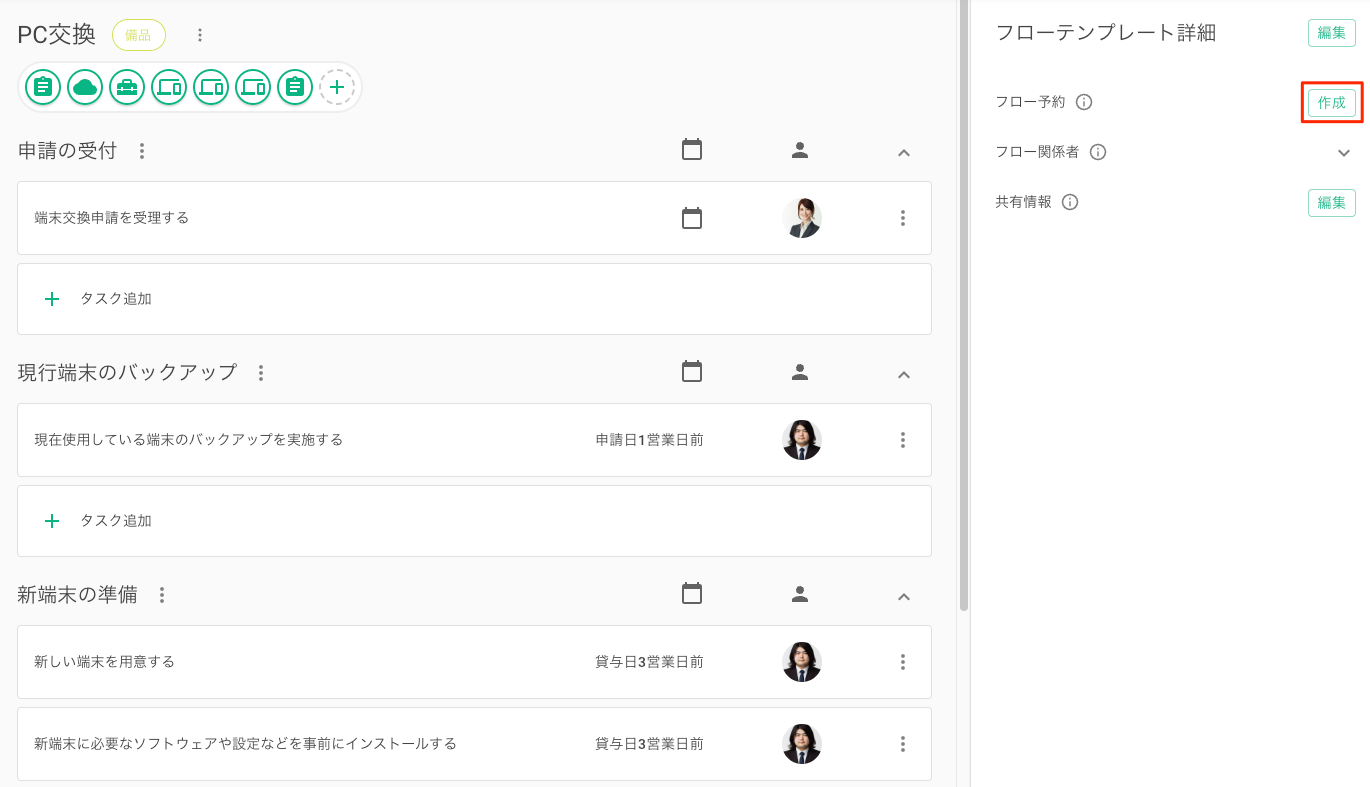The image size is (1370, 787).
Task: Collapse the 現行端末のバックアップ section
Action: [903, 374]
